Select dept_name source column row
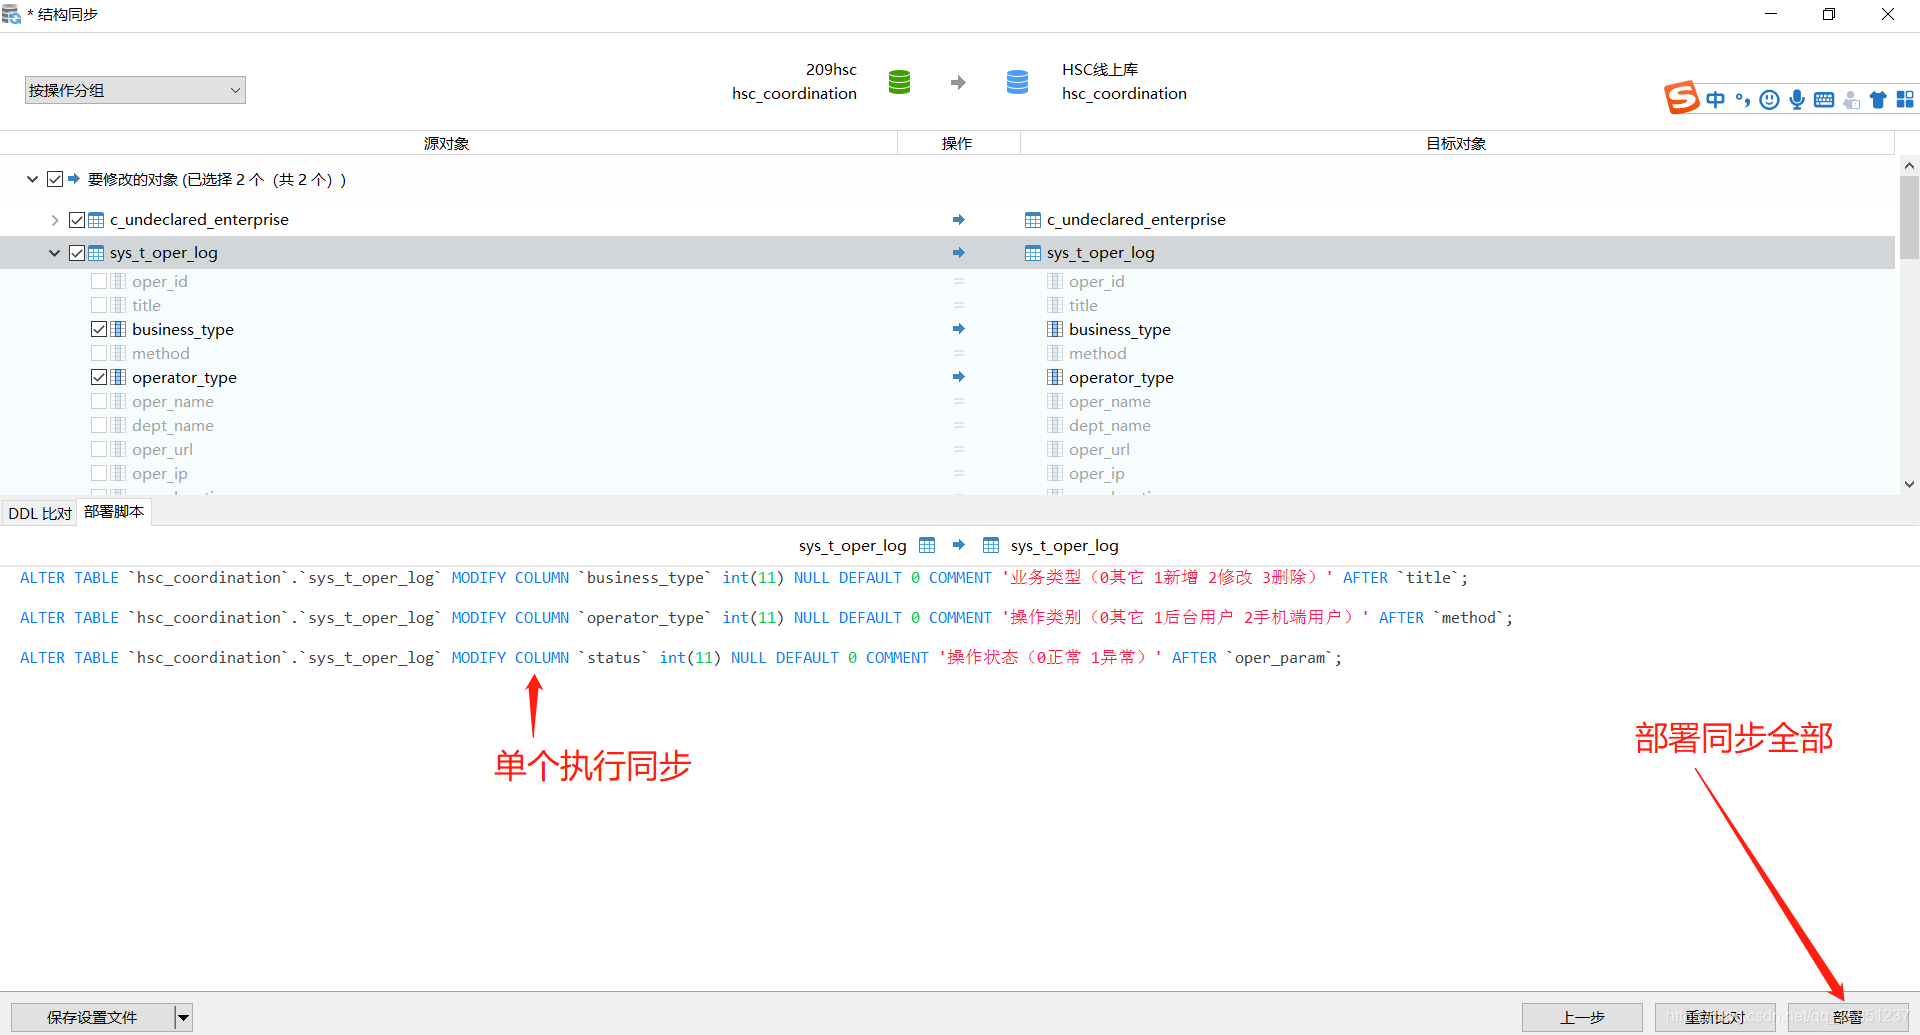1920x1035 pixels. pos(172,425)
